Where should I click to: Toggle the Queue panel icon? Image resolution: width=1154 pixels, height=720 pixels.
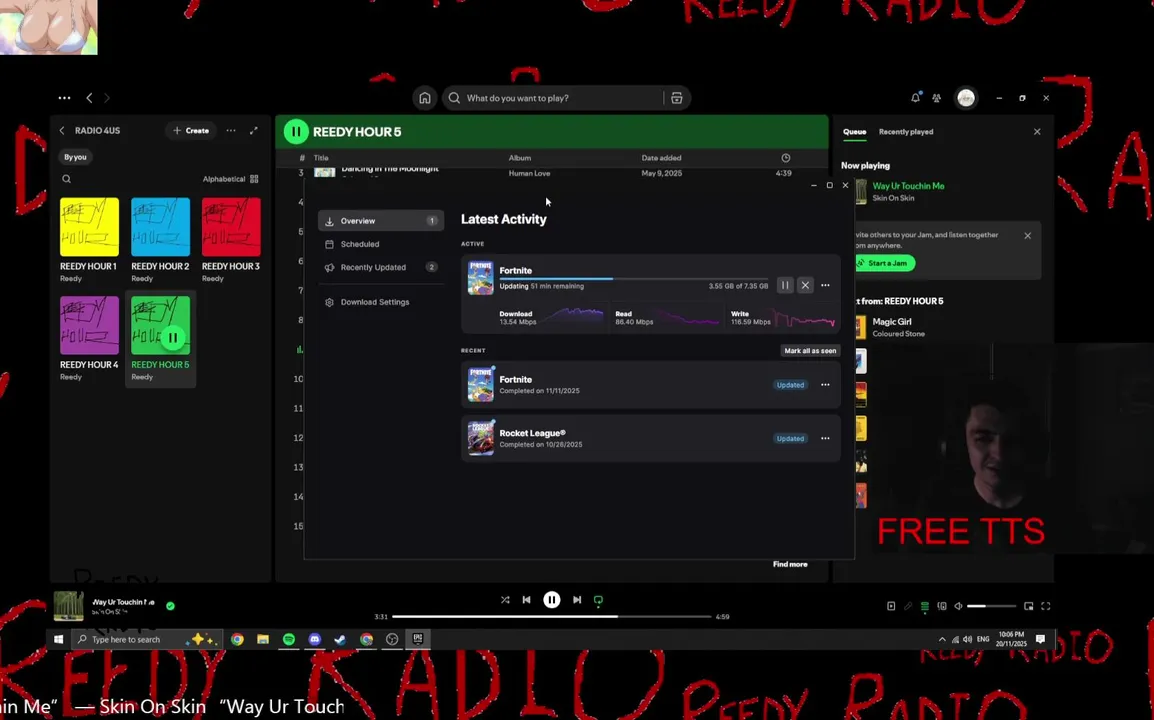(925, 606)
